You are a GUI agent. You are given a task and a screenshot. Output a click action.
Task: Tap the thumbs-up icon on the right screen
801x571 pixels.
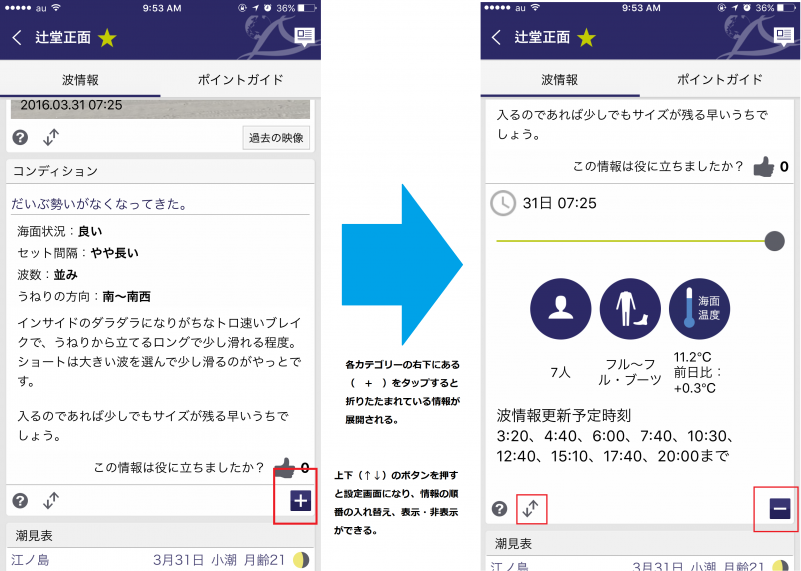(764, 166)
